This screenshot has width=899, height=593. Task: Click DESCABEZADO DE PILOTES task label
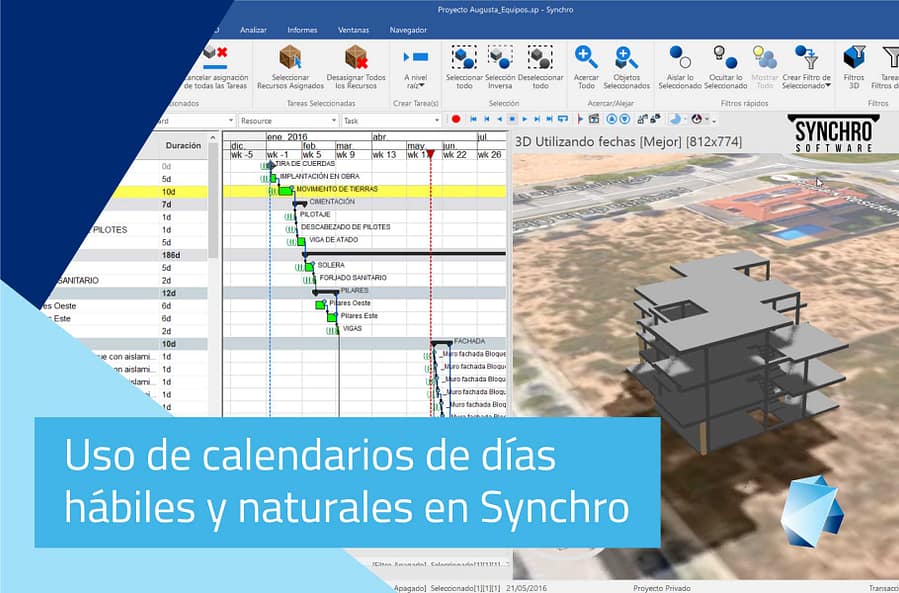point(345,227)
